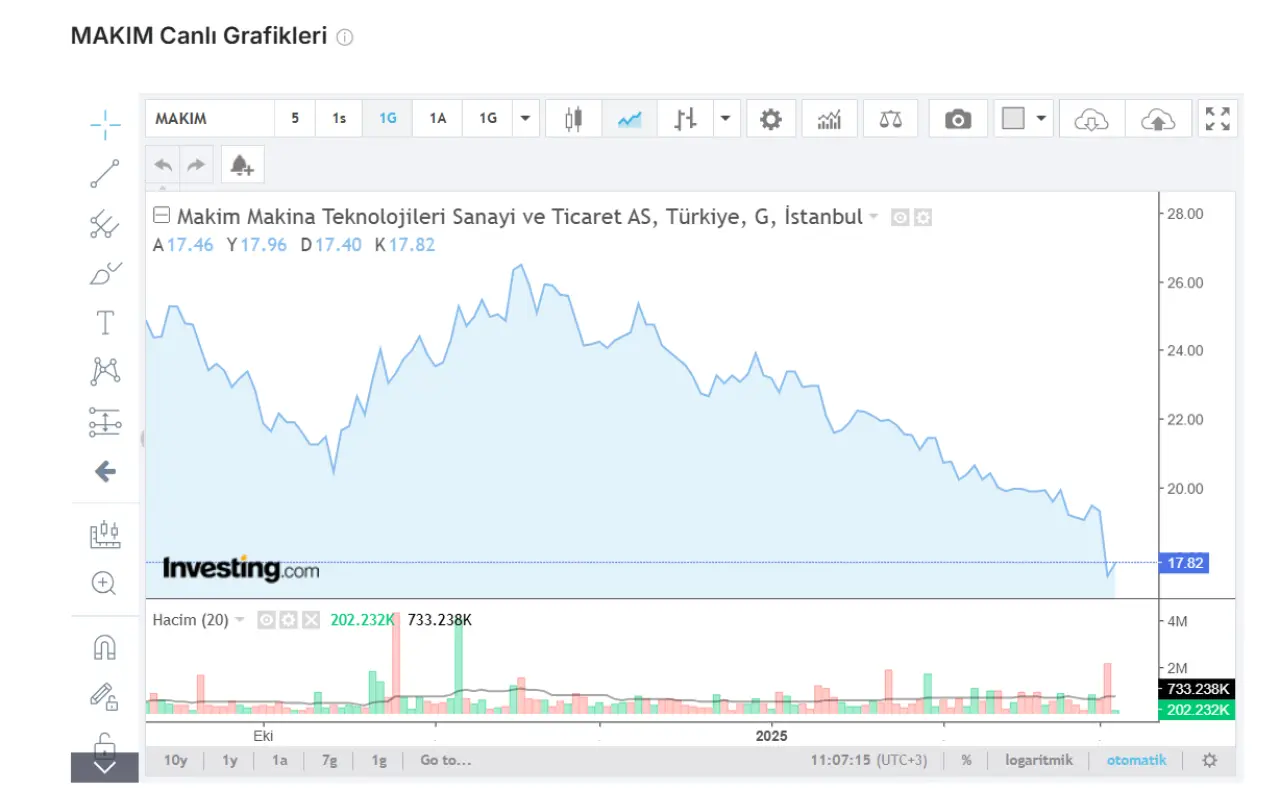Click the 733.238K volume label

point(1196,689)
